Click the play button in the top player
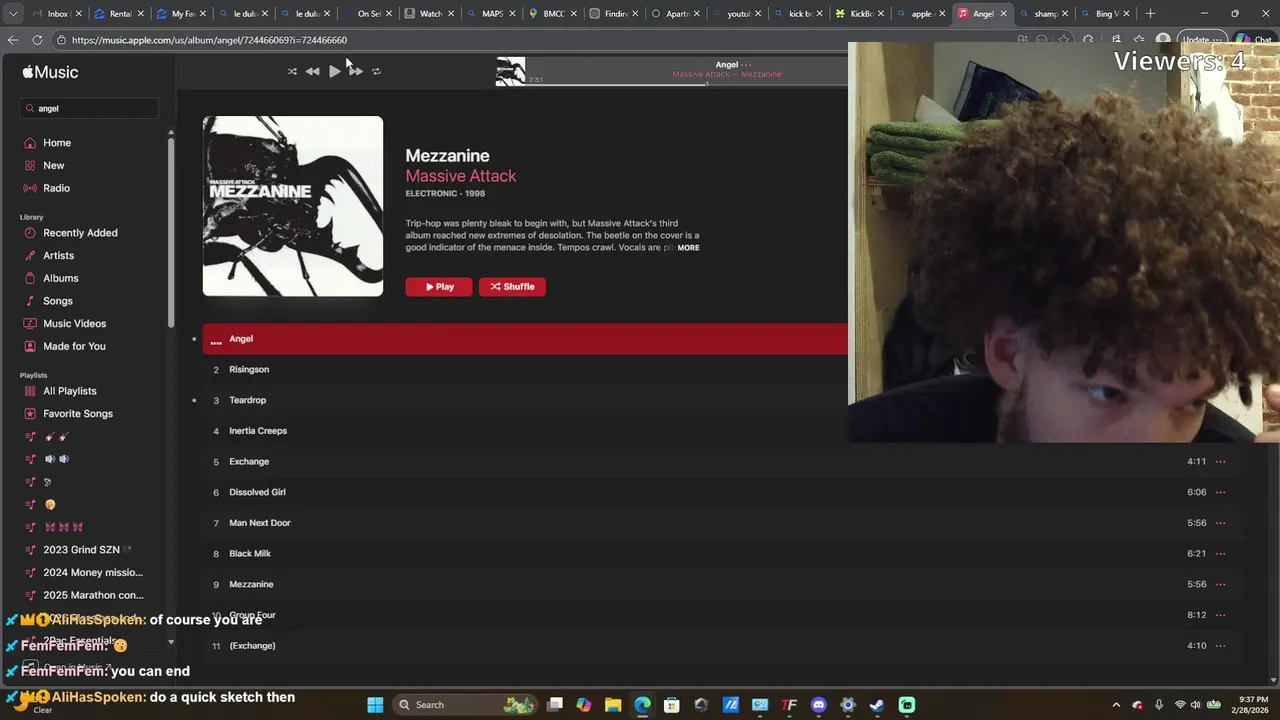1280x720 pixels. [x=334, y=71]
